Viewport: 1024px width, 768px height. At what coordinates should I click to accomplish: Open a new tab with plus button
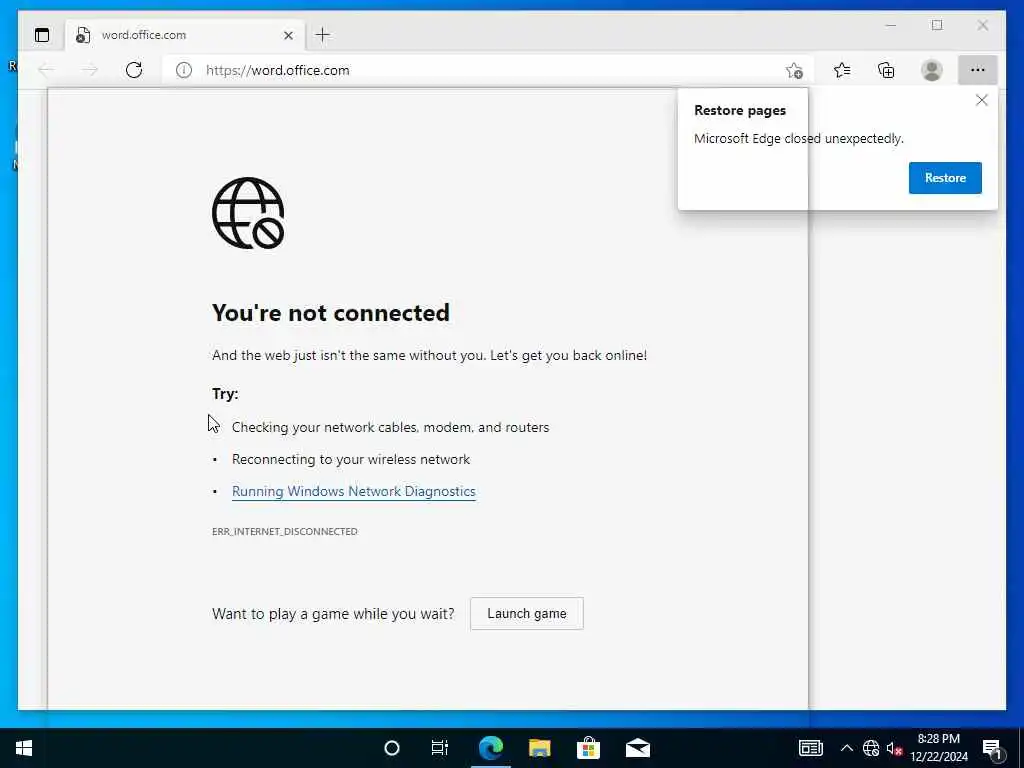click(x=323, y=35)
